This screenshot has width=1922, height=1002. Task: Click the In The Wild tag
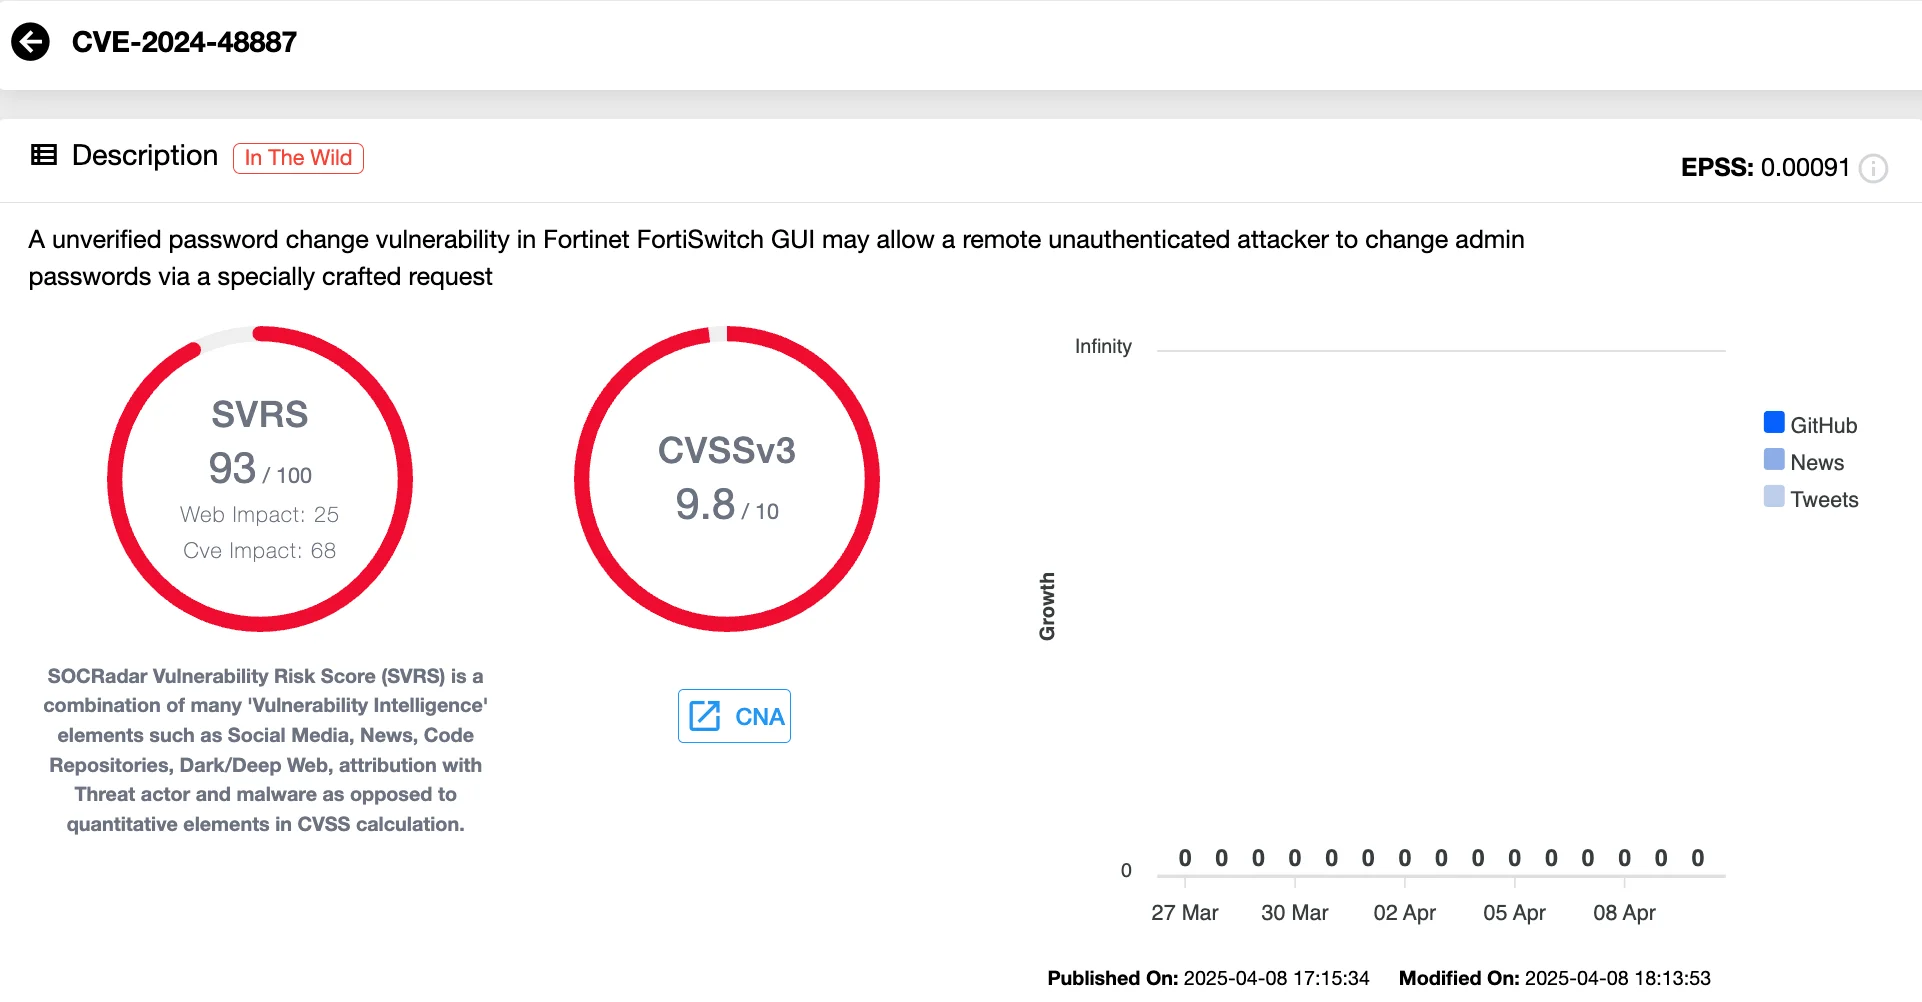[298, 158]
